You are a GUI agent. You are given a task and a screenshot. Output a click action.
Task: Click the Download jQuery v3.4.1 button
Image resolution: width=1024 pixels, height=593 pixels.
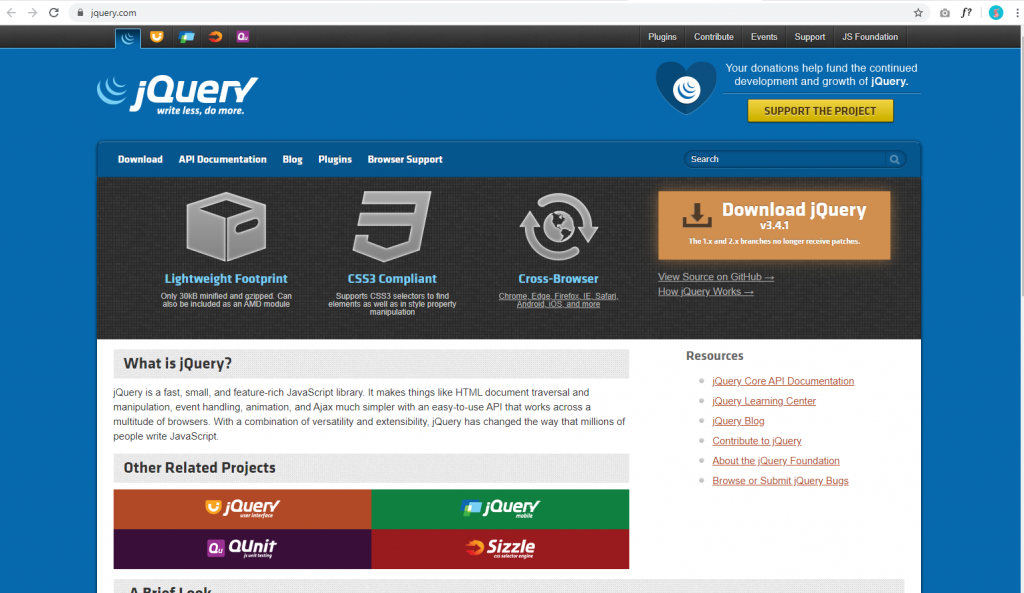774,225
